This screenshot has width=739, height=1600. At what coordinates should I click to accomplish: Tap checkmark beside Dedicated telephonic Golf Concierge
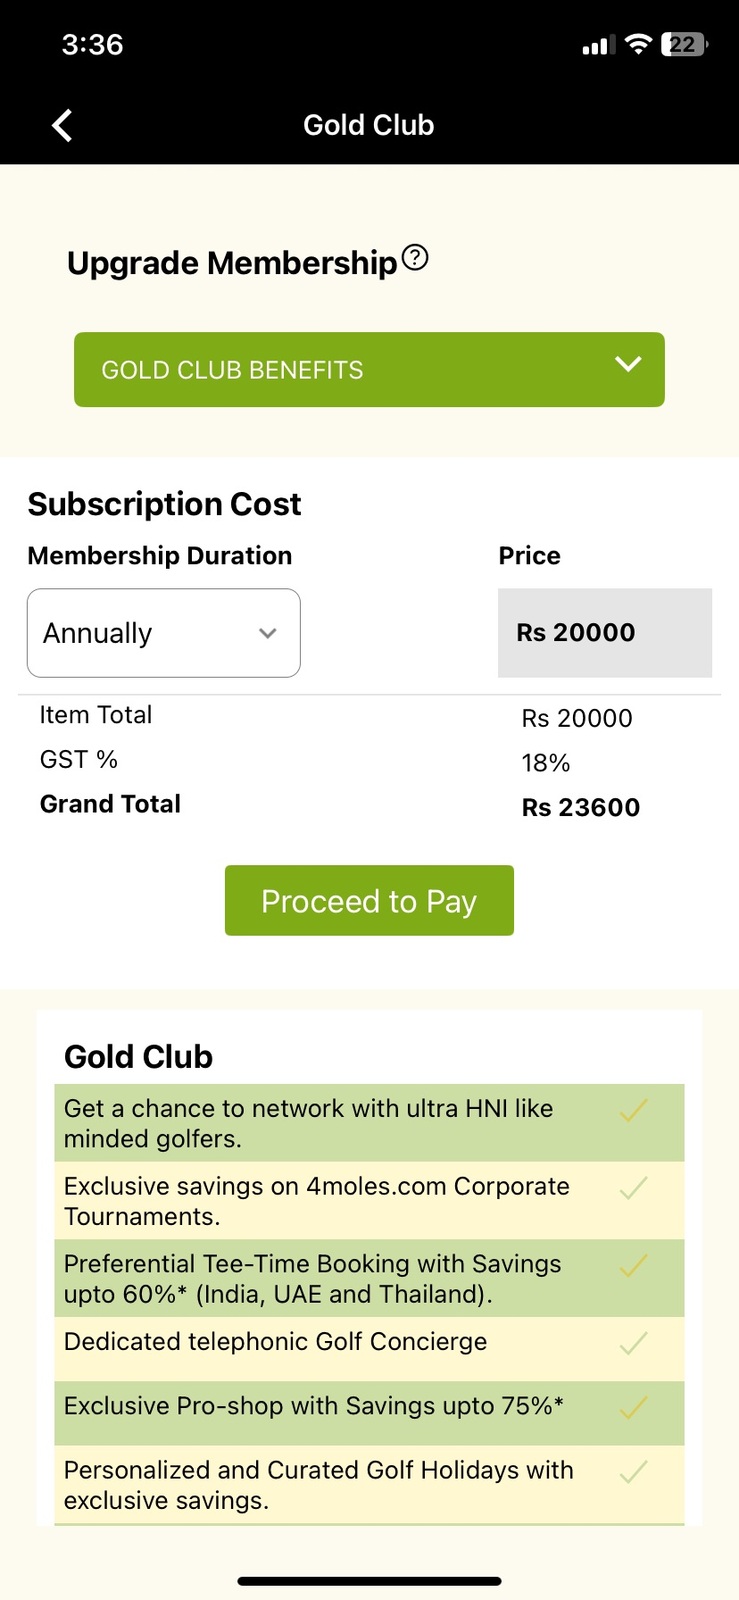(x=634, y=1343)
